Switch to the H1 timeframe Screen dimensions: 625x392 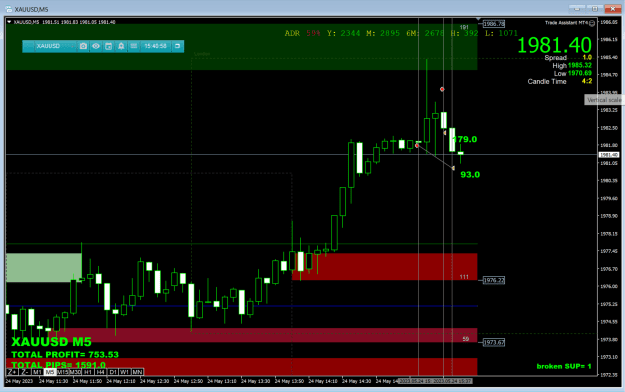(88, 372)
